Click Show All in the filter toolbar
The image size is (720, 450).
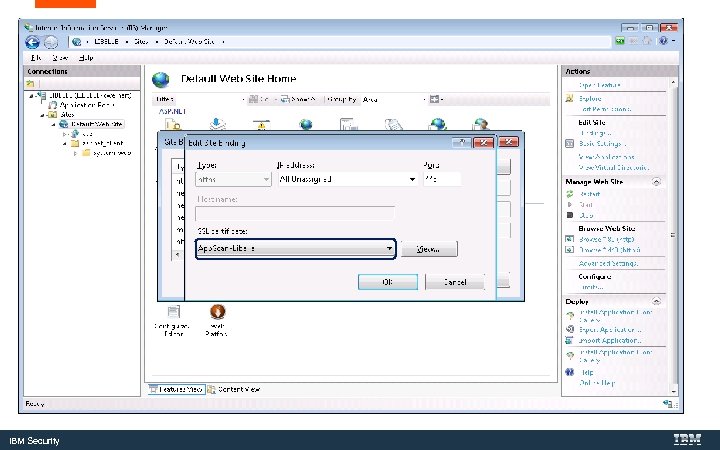click(298, 99)
